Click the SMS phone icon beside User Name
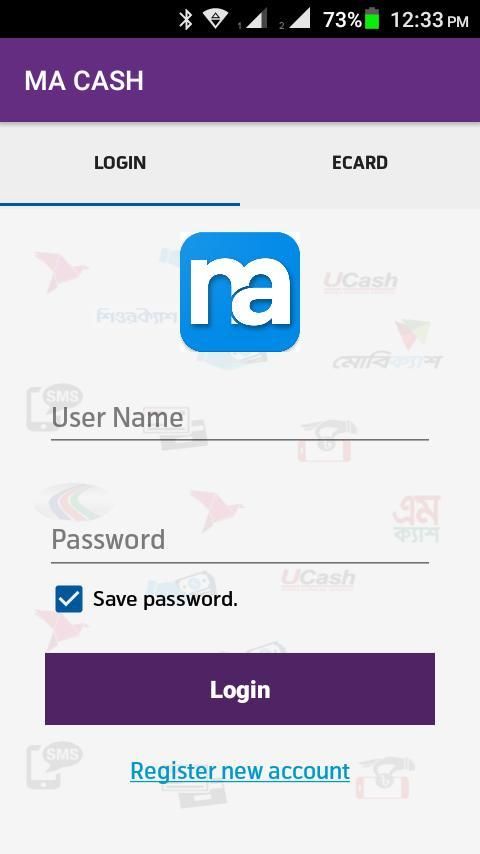 pyautogui.click(x=54, y=407)
